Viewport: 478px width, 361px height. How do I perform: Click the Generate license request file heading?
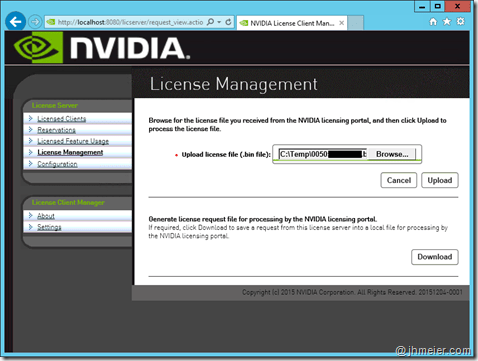263,219
